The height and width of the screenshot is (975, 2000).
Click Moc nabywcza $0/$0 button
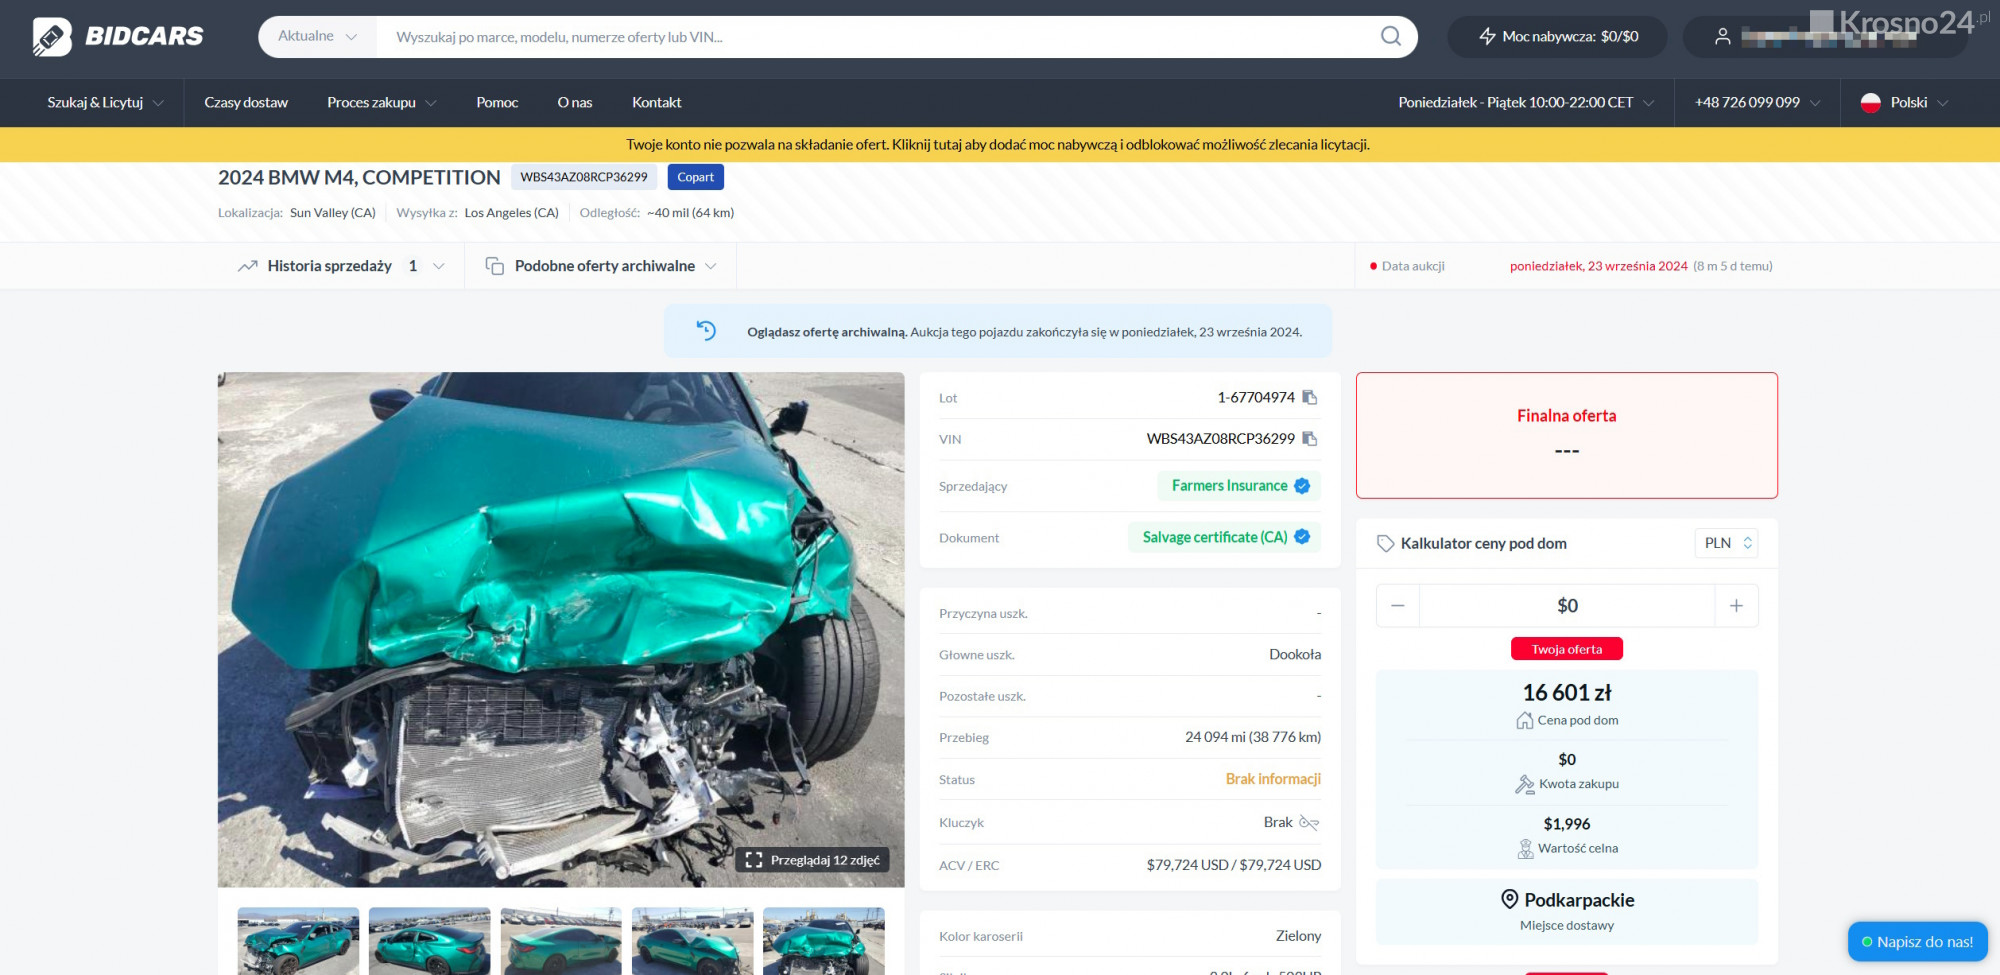click(x=1557, y=37)
